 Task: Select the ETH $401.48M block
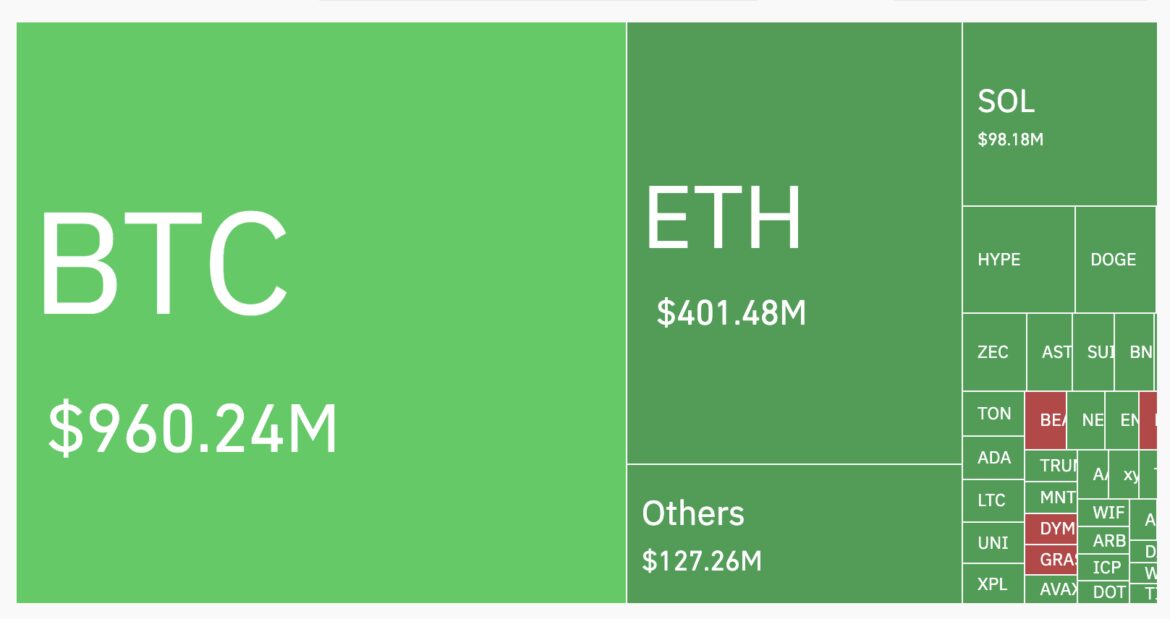click(x=794, y=243)
